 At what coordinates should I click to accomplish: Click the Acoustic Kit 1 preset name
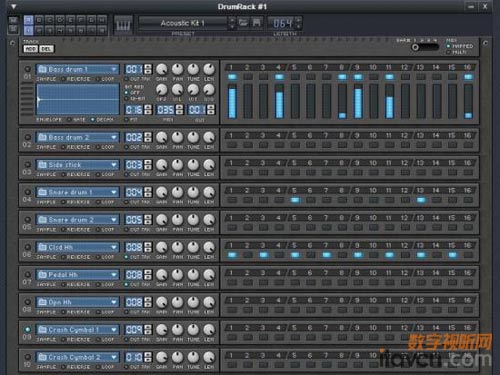[x=182, y=23]
